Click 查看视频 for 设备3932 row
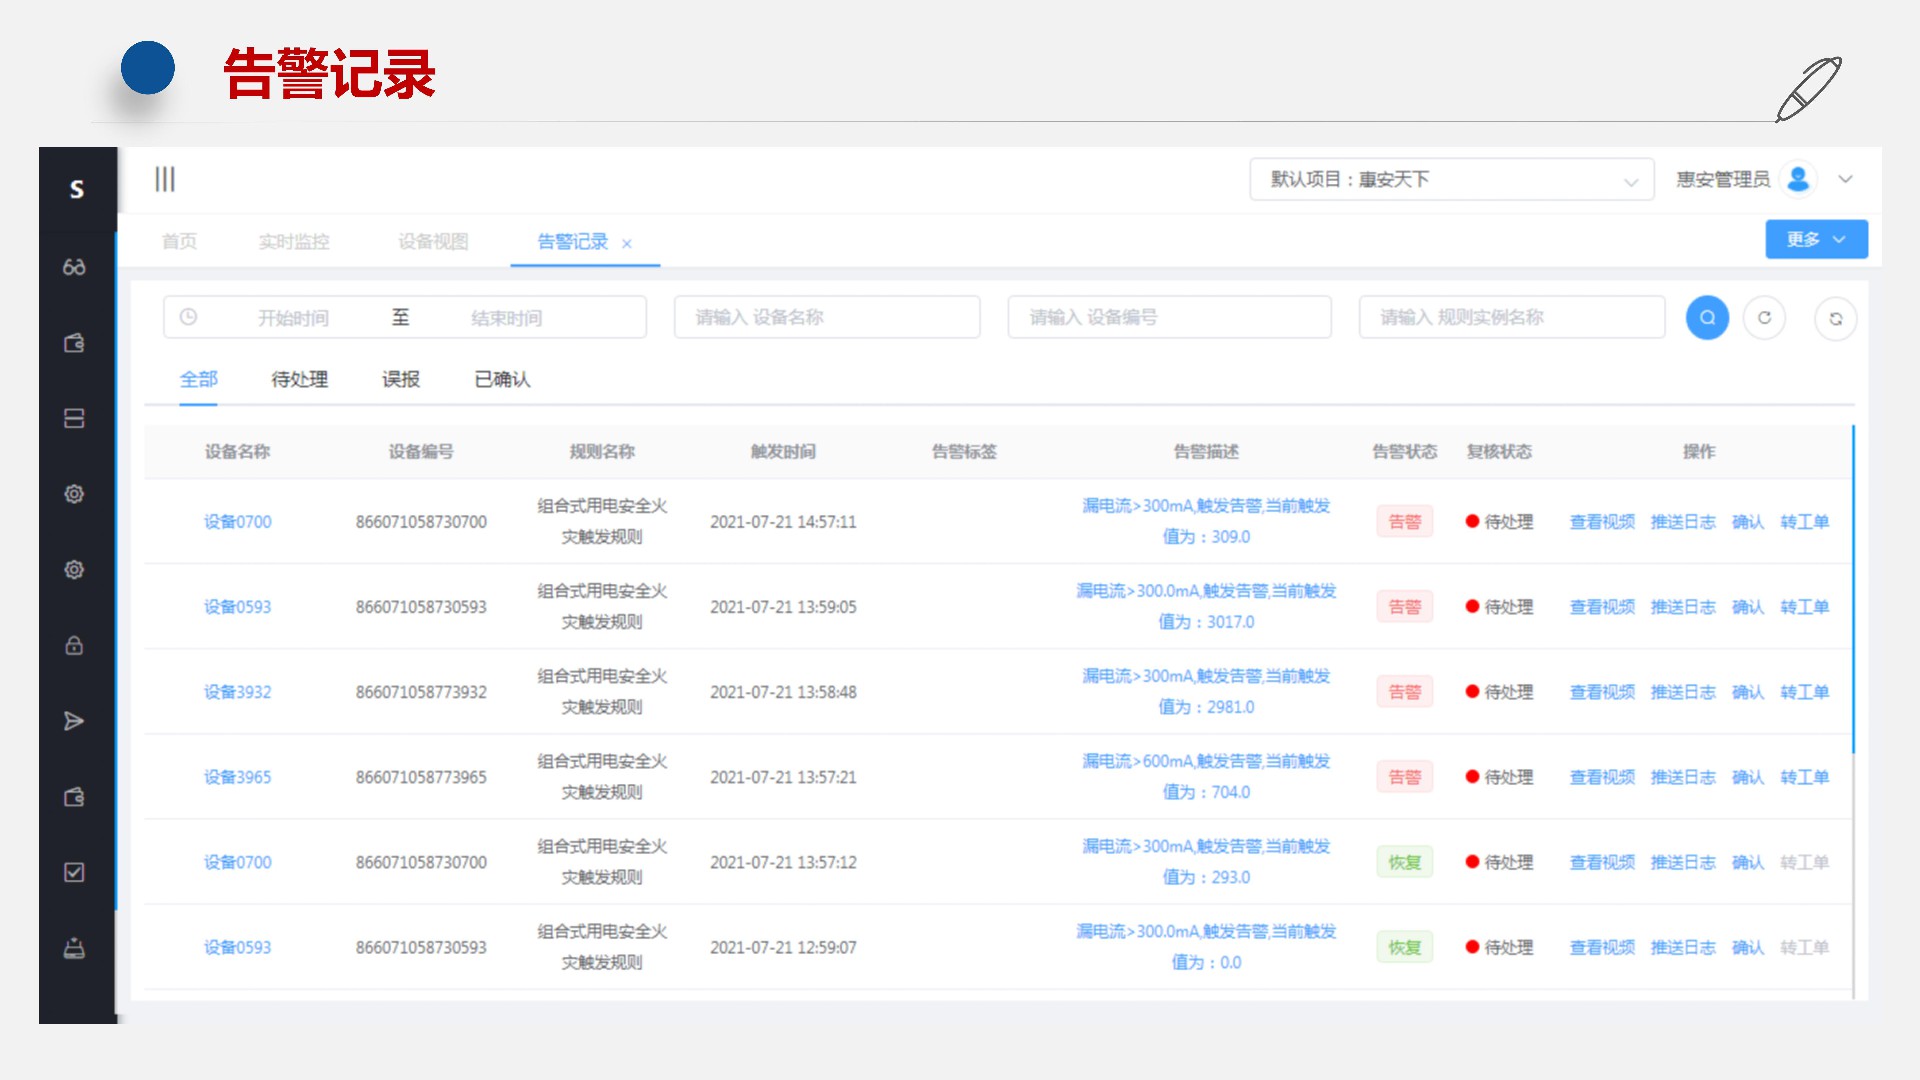Viewport: 1920px width, 1080px height. [1601, 692]
